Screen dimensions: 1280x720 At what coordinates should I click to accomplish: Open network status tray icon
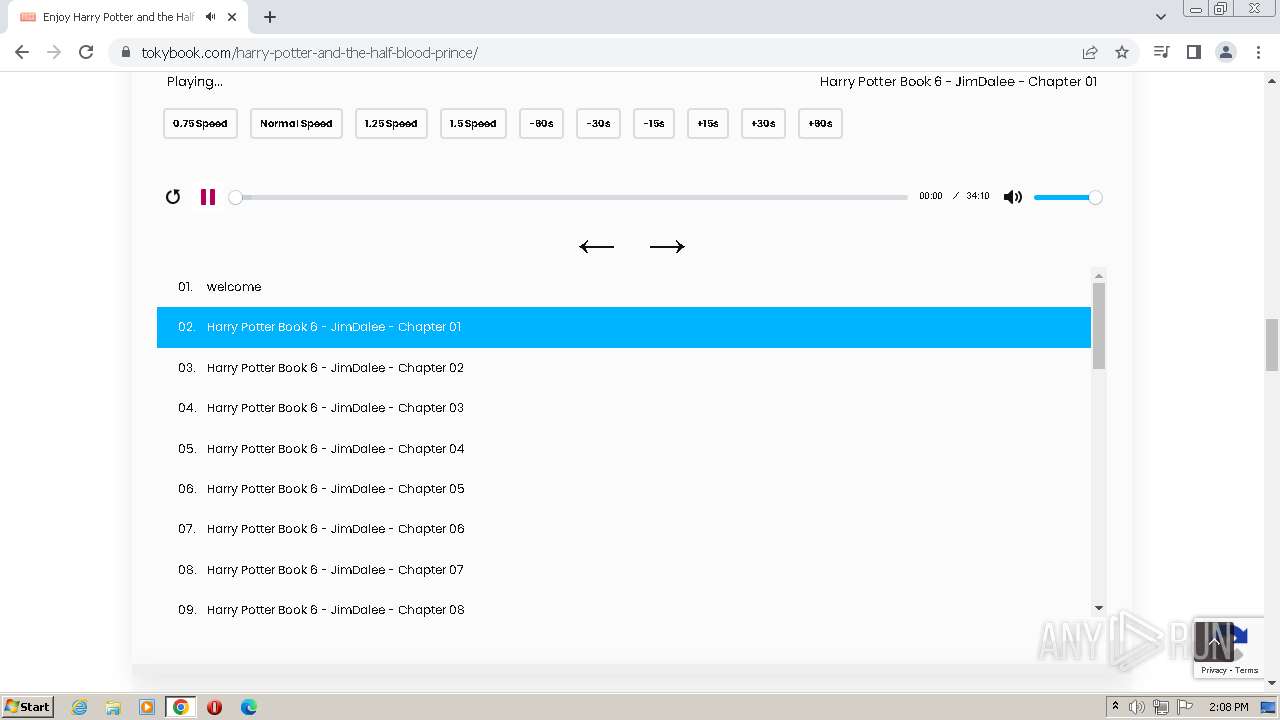tap(1161, 707)
